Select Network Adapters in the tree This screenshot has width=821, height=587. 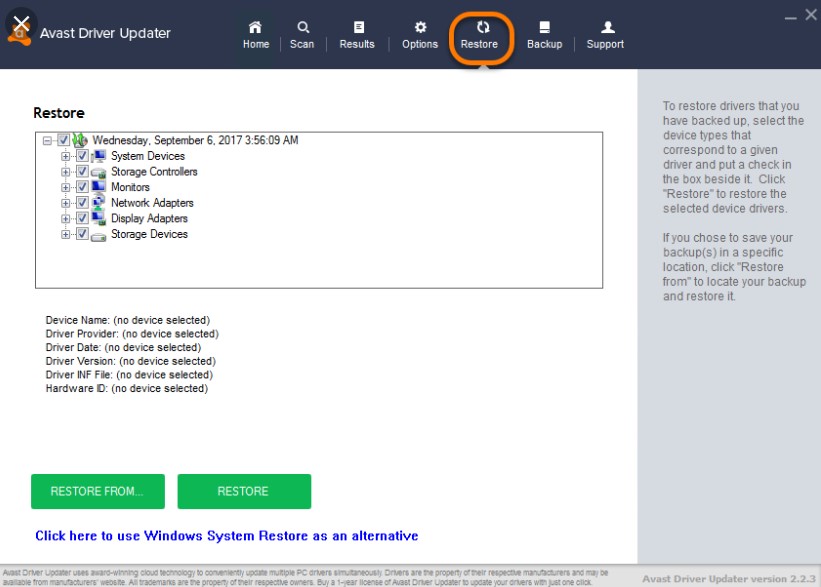click(x=152, y=203)
